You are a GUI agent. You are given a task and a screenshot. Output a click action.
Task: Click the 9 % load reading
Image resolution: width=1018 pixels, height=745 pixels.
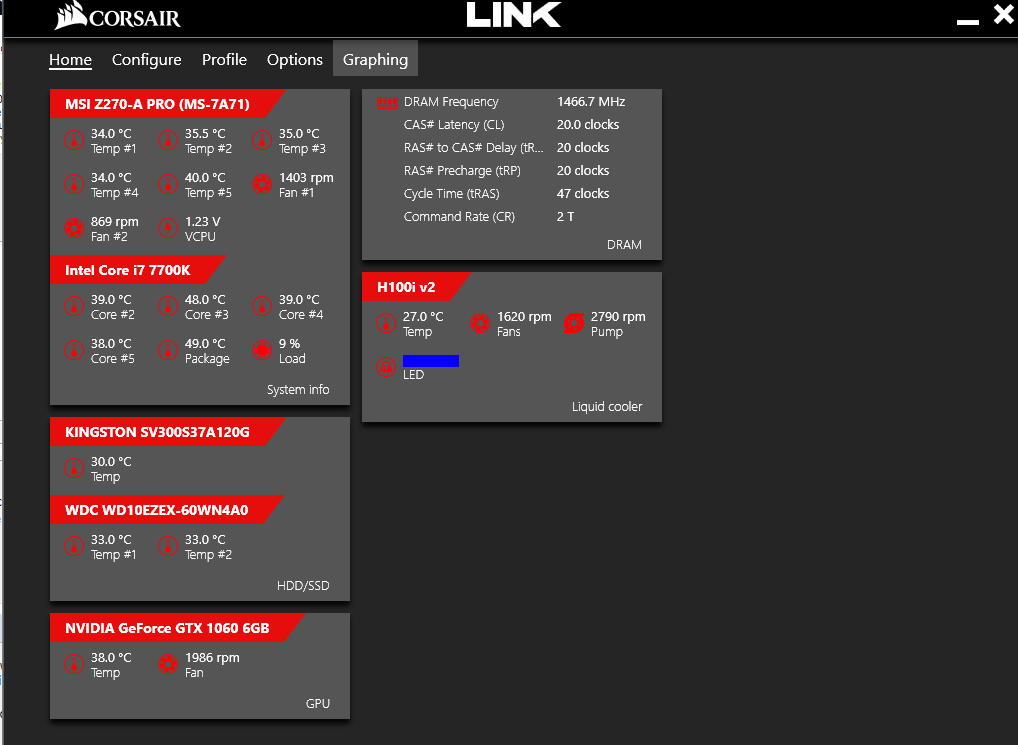tap(290, 343)
